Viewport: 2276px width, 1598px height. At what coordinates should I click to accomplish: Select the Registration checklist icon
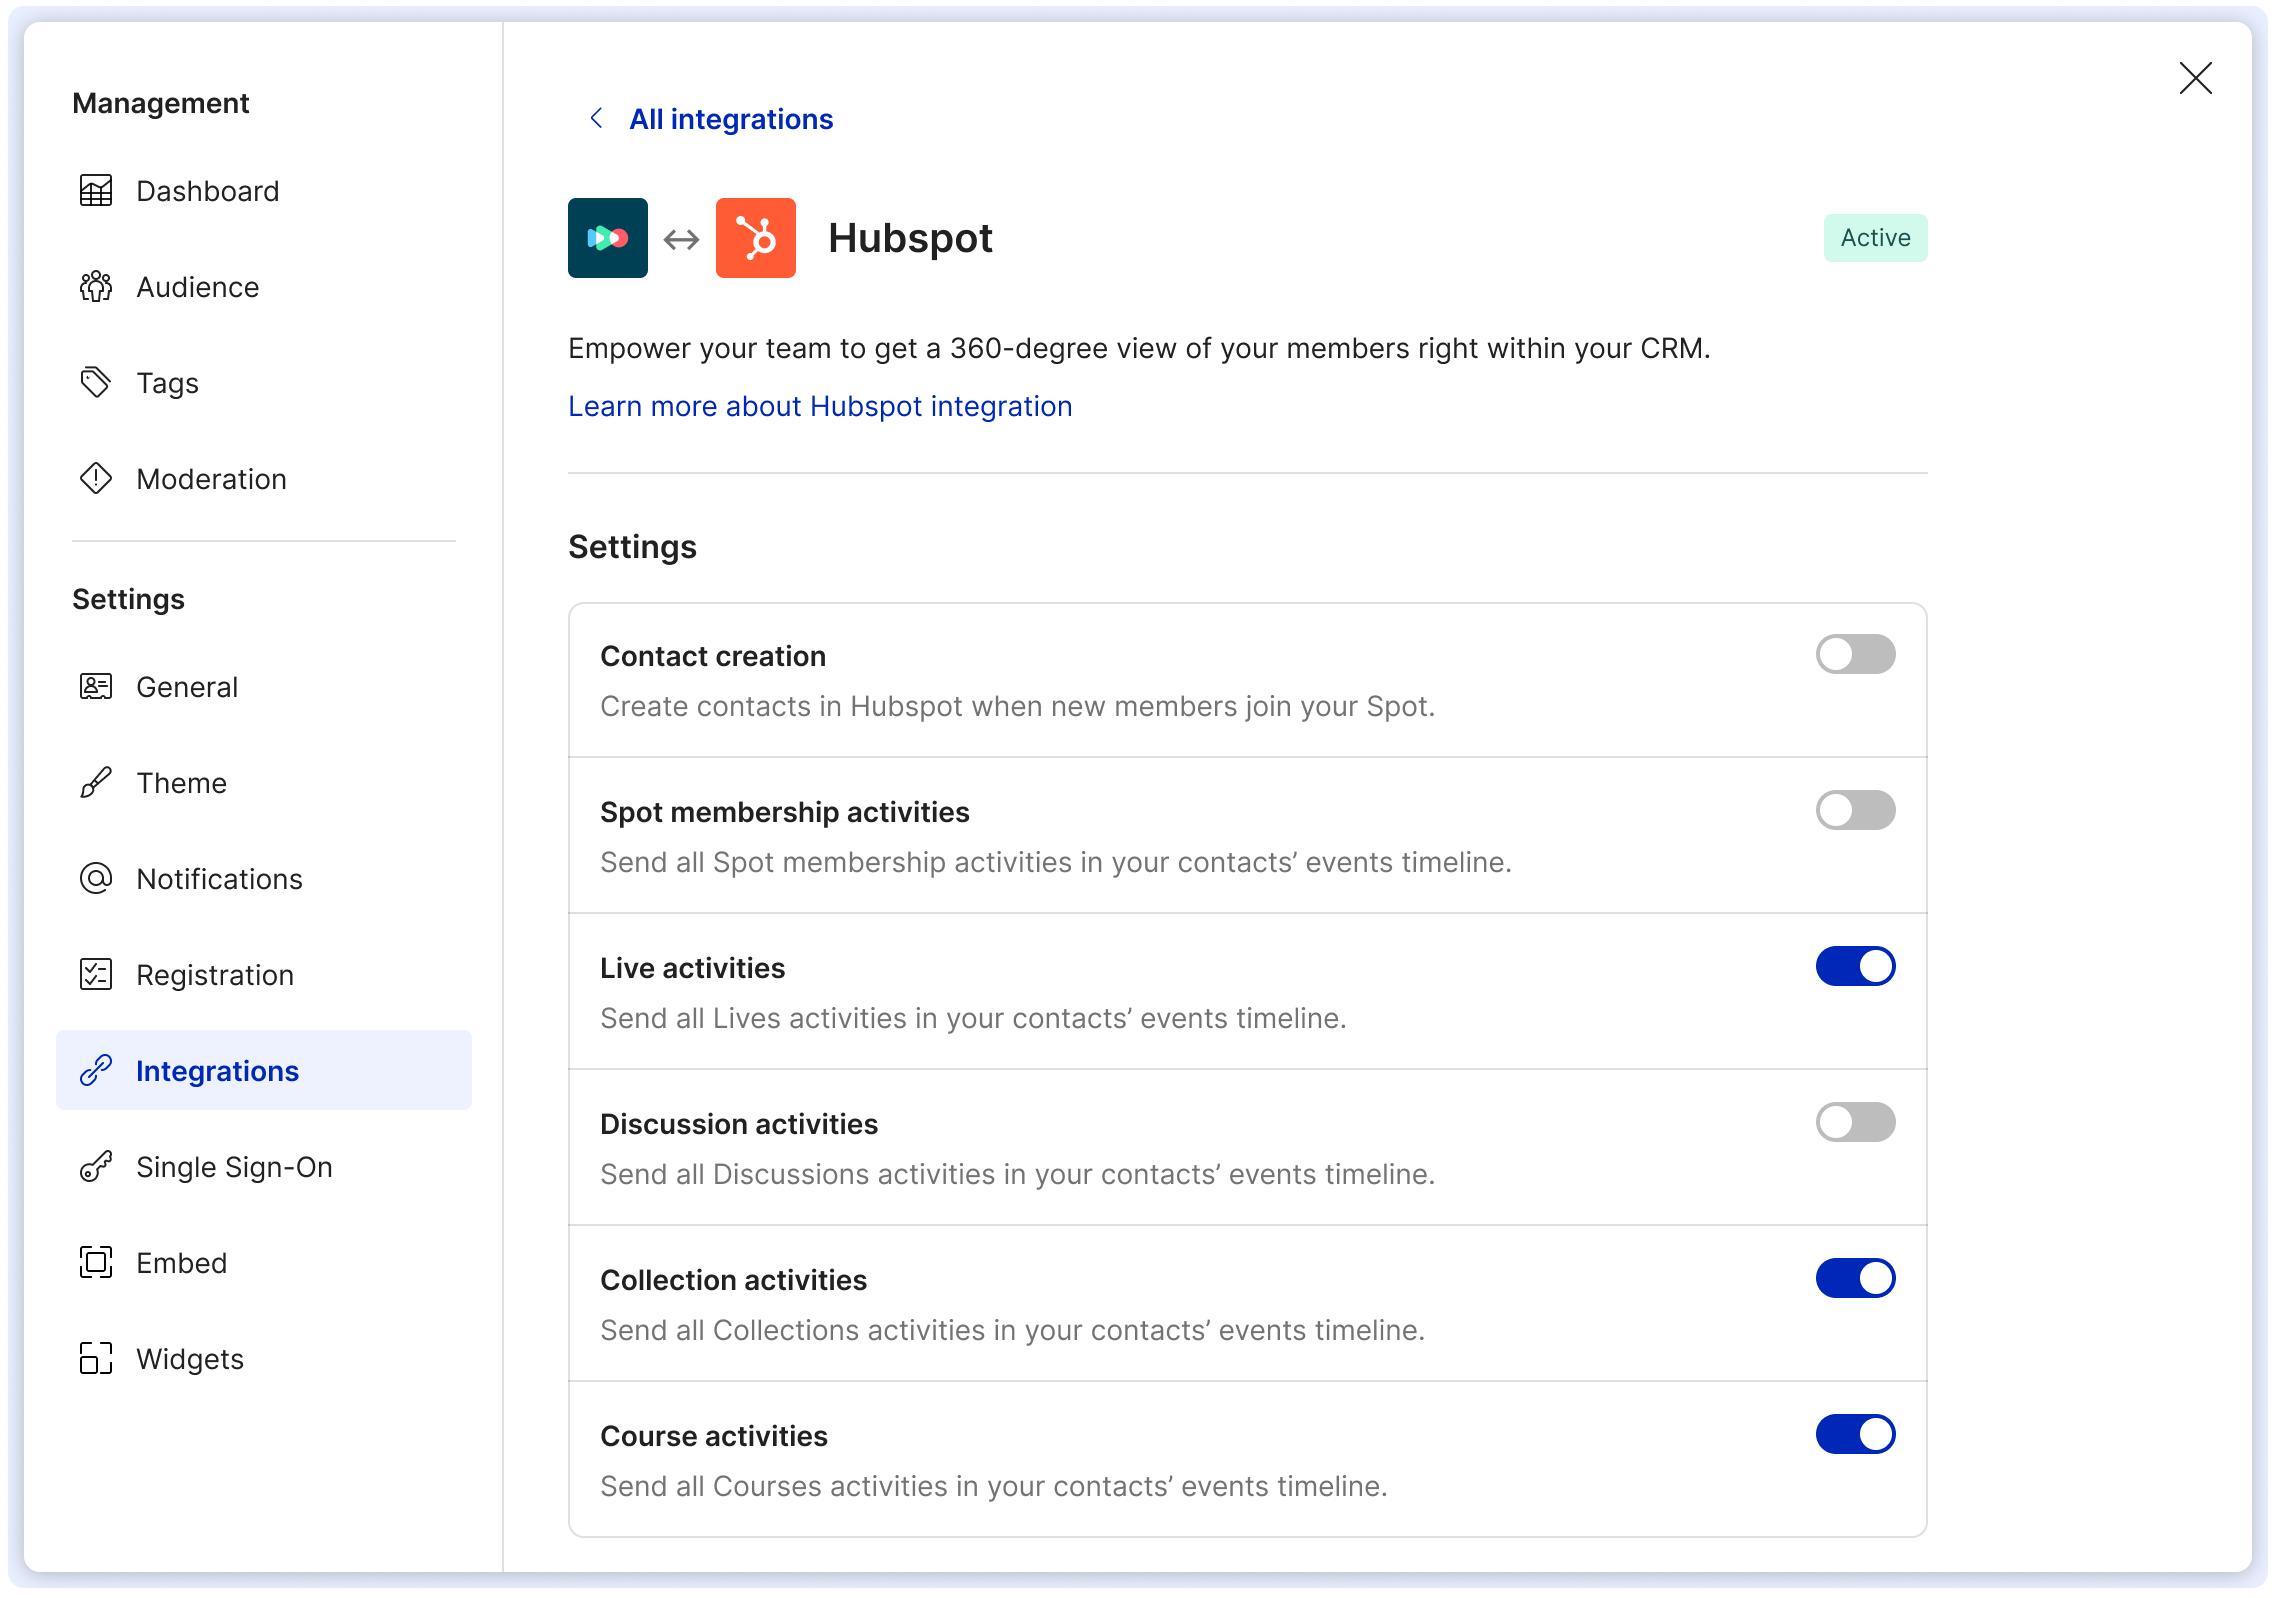pos(96,975)
